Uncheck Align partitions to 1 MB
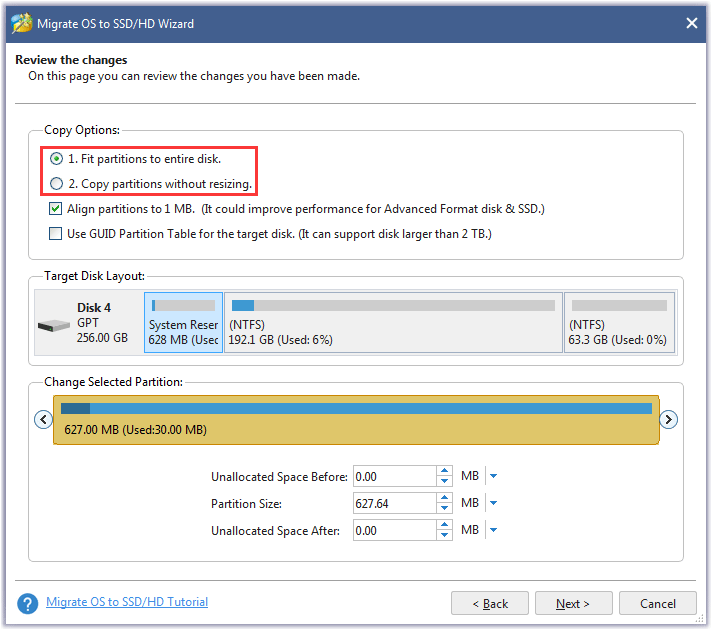The width and height of the screenshot is (711, 629). [55, 209]
